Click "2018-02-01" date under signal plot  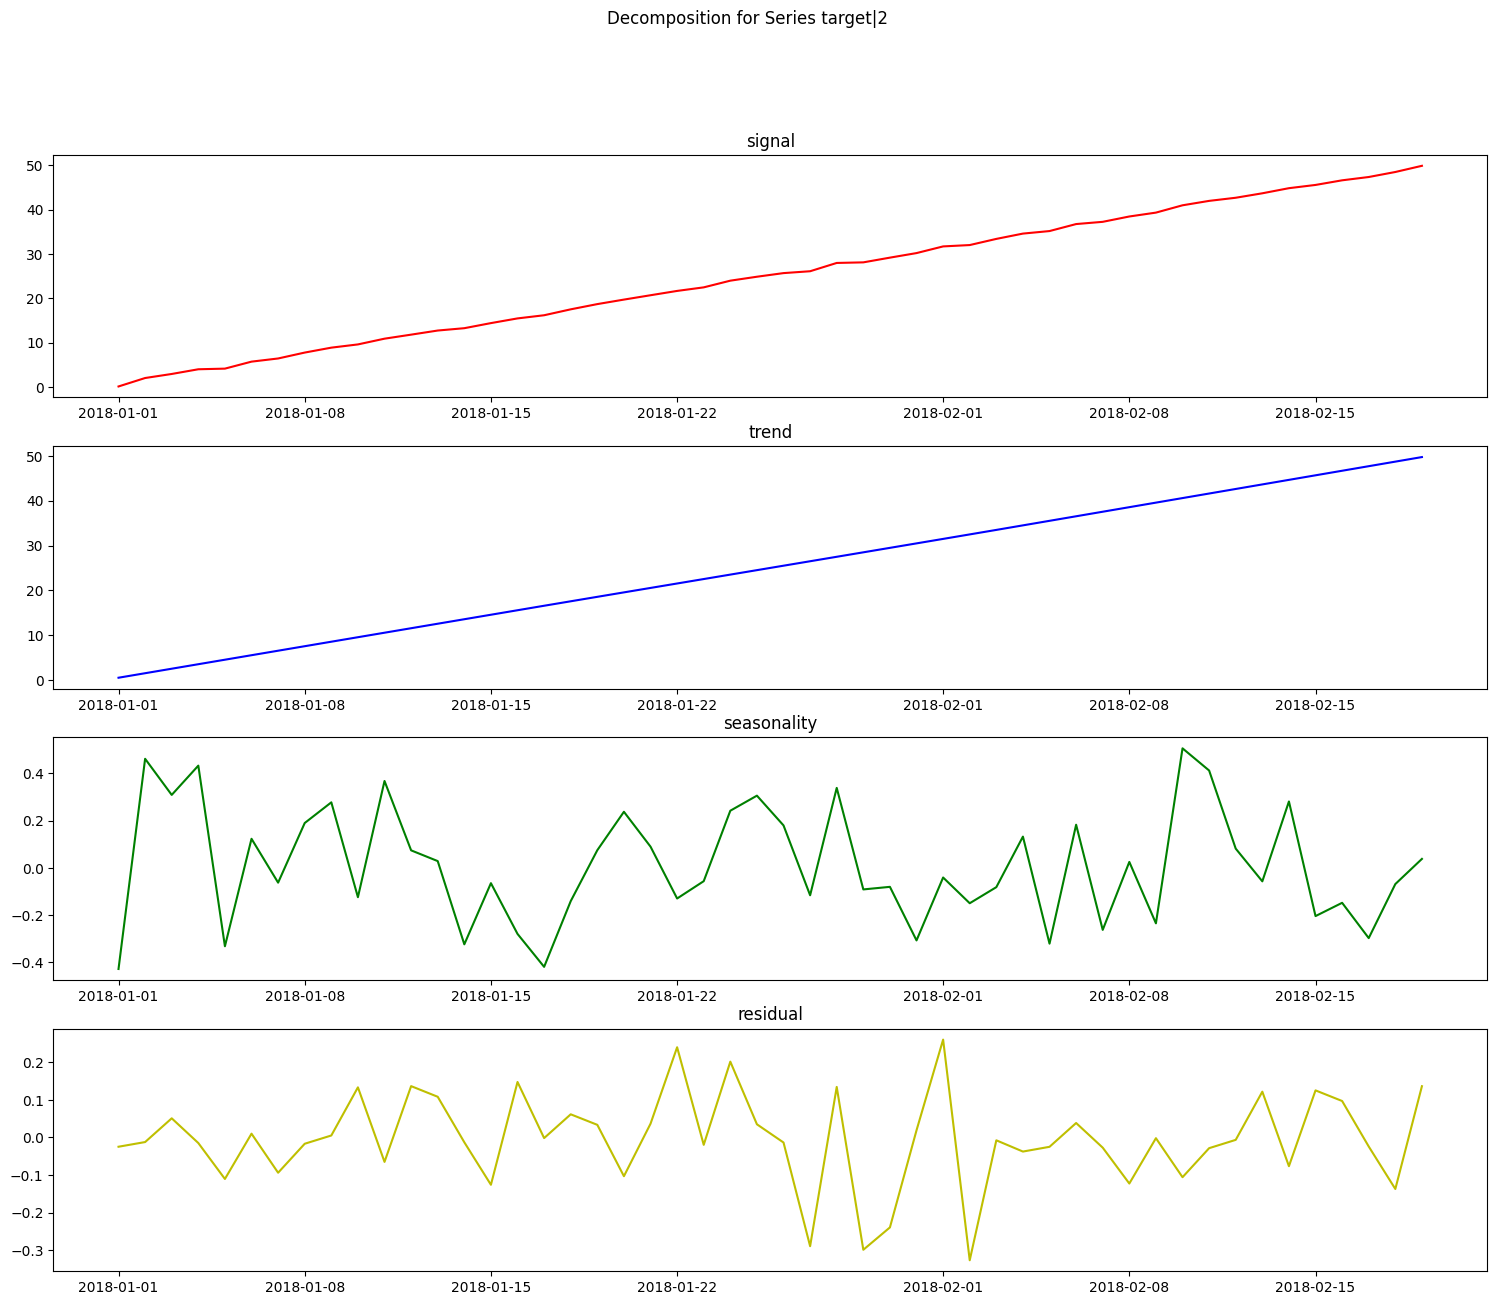click(x=943, y=412)
